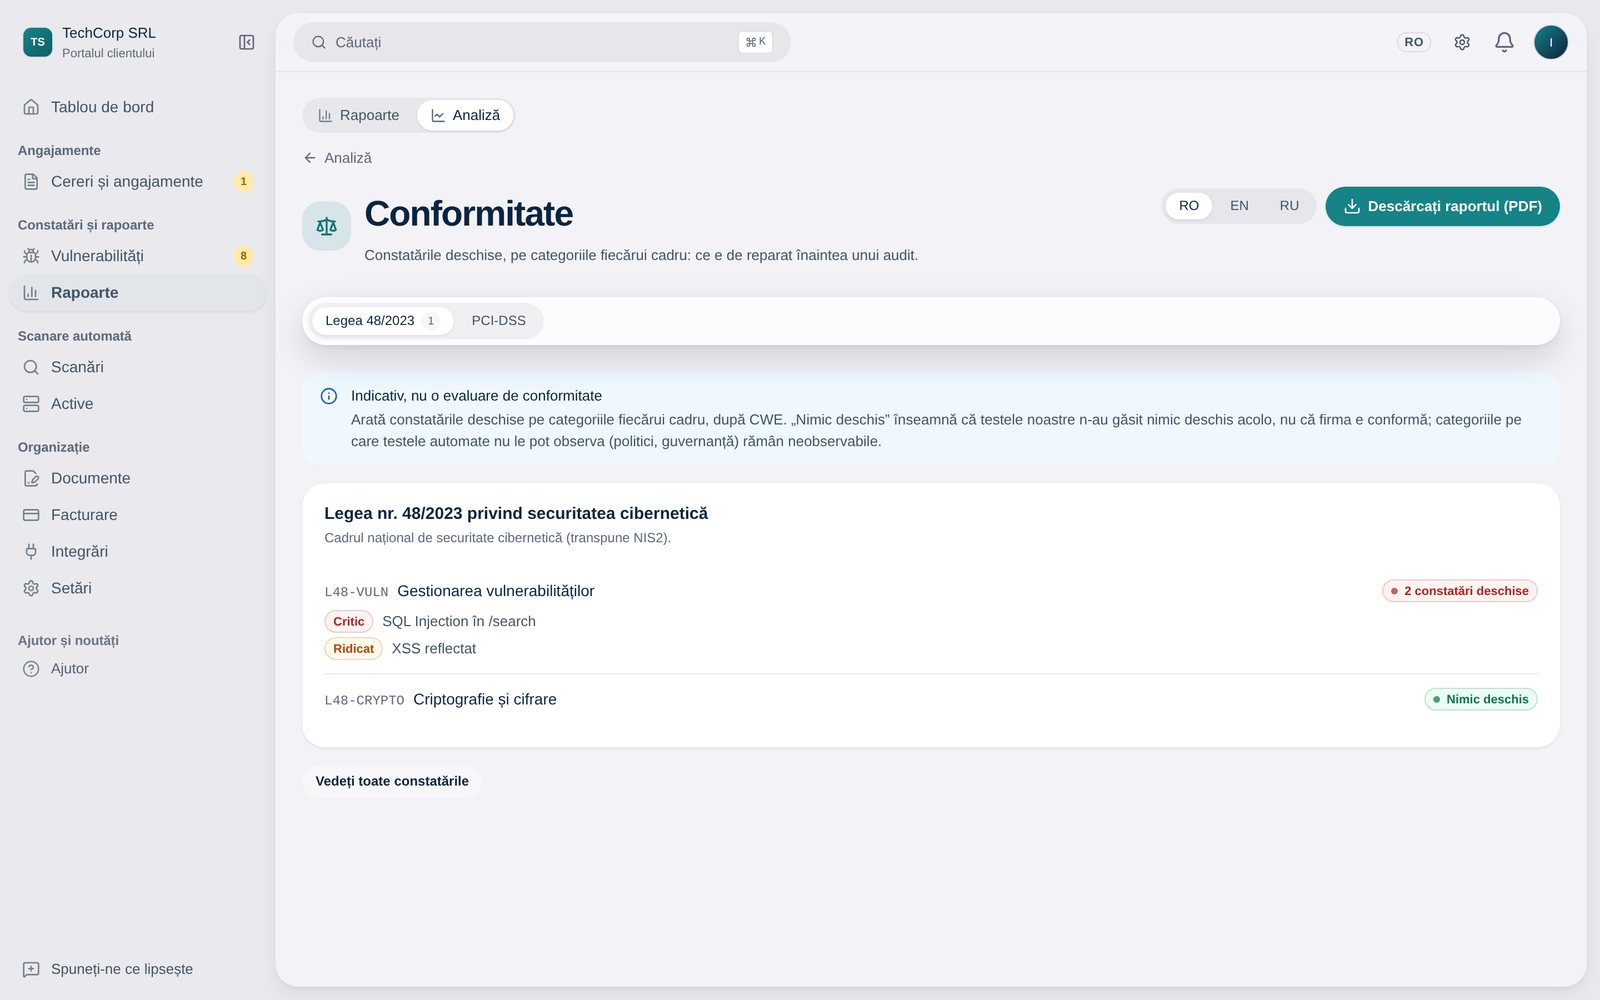Open Spuneți-ne ce lipsește feedback
1600x1000 pixels.
tap(108, 969)
